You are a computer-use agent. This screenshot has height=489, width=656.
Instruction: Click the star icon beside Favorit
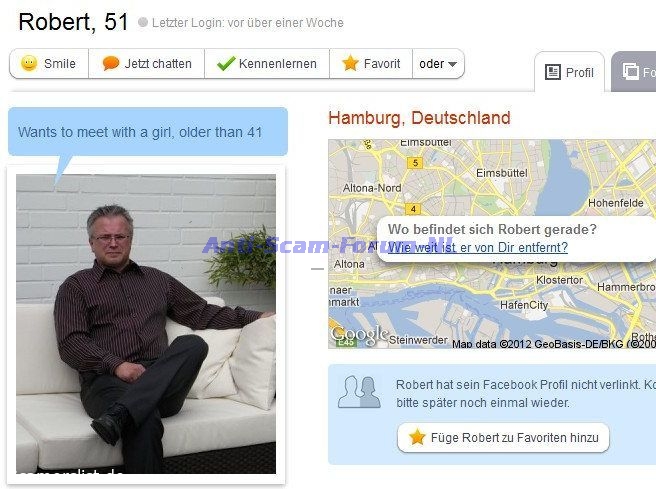350,63
